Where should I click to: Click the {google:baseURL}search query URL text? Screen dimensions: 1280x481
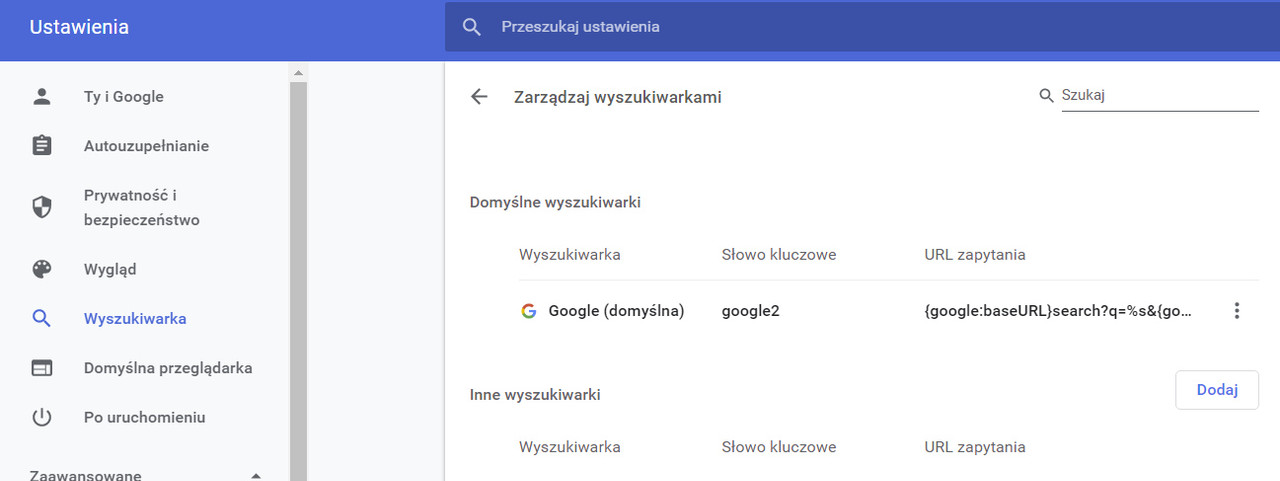1058,311
